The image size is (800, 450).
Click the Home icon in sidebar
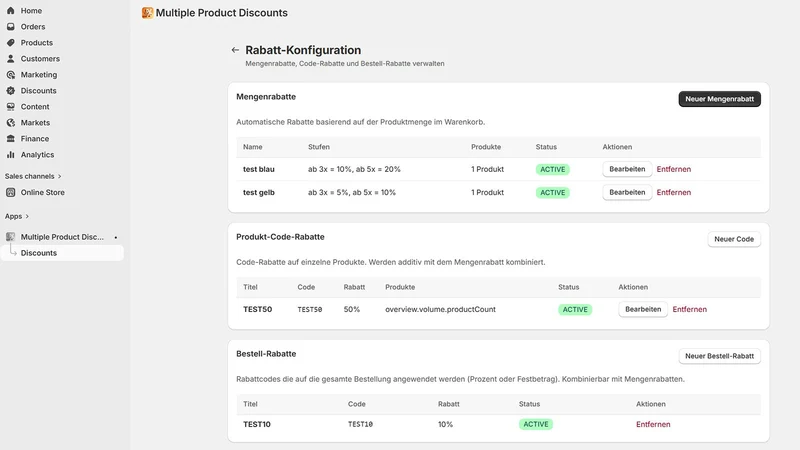point(11,10)
